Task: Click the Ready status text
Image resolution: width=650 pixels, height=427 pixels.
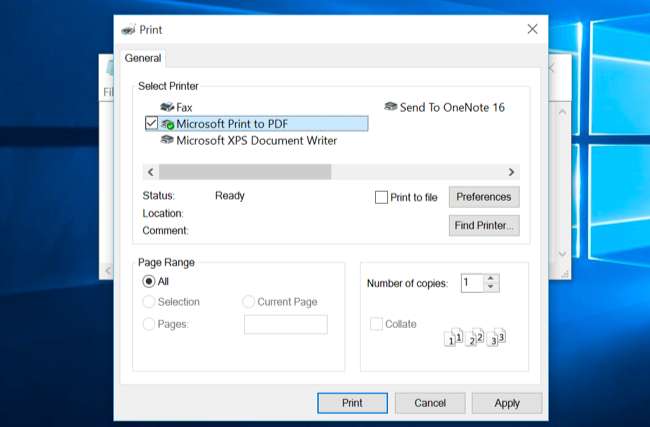Action: coord(230,196)
